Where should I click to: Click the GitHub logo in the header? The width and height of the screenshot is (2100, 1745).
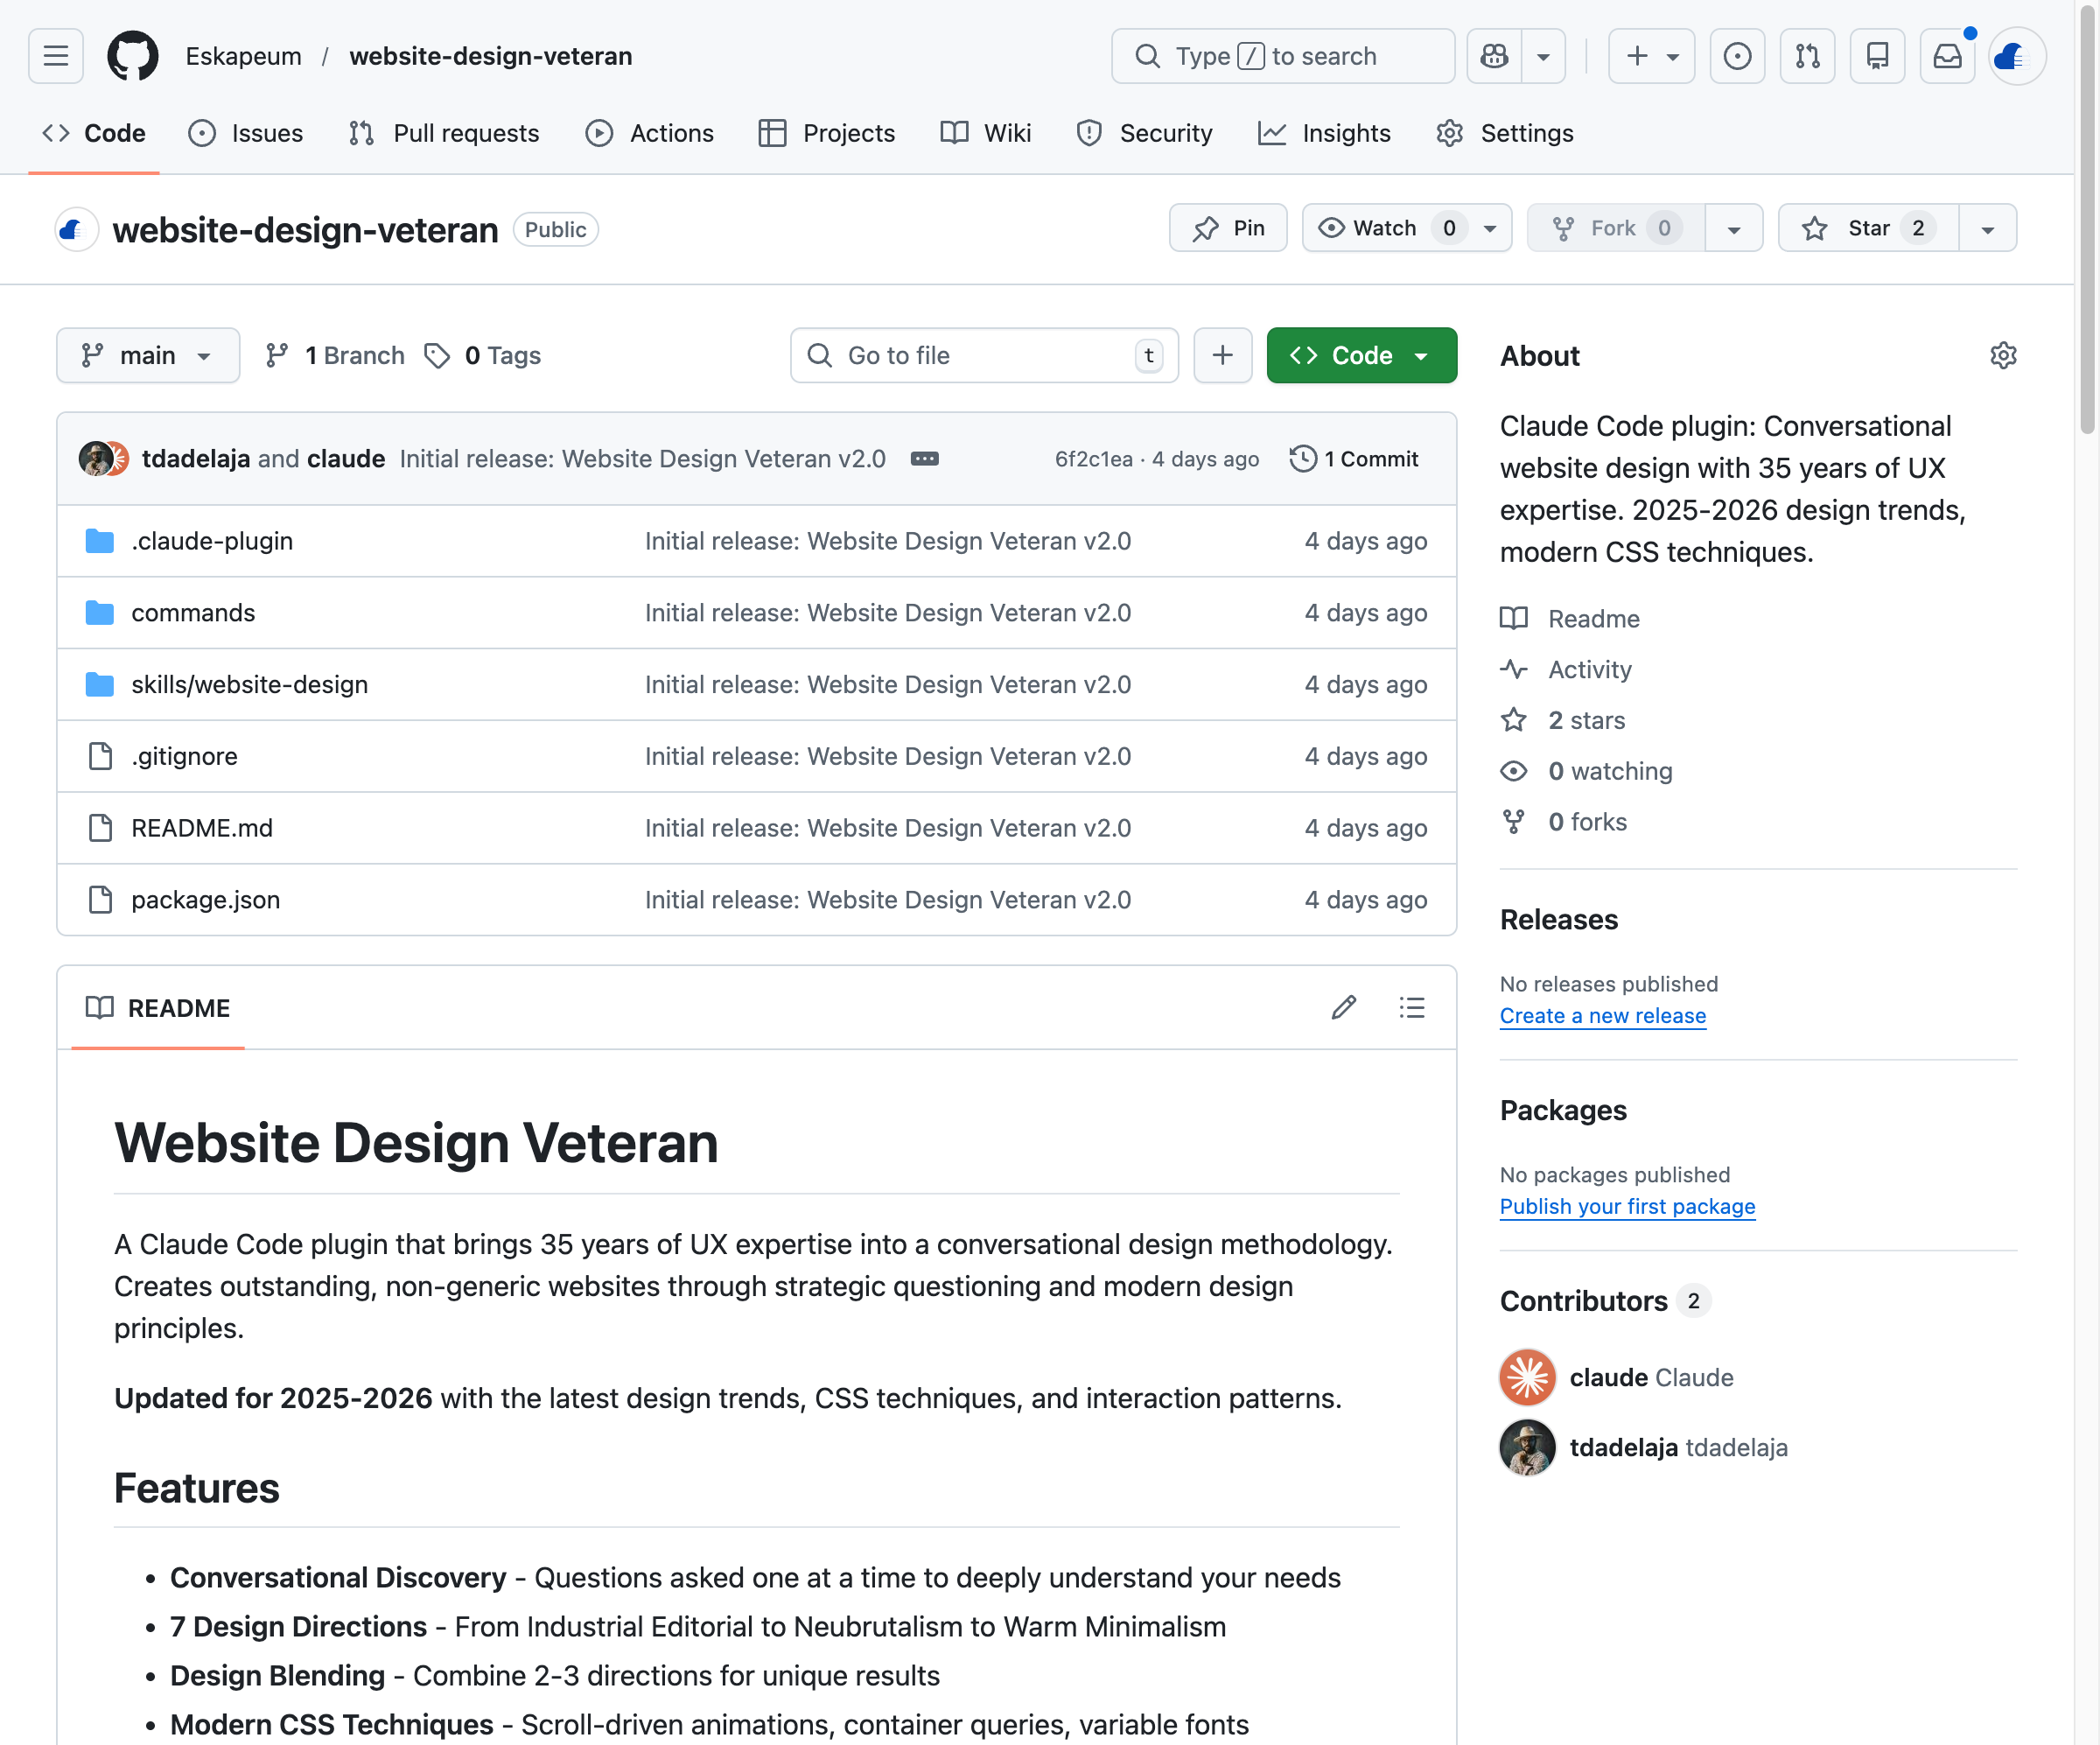click(x=132, y=56)
